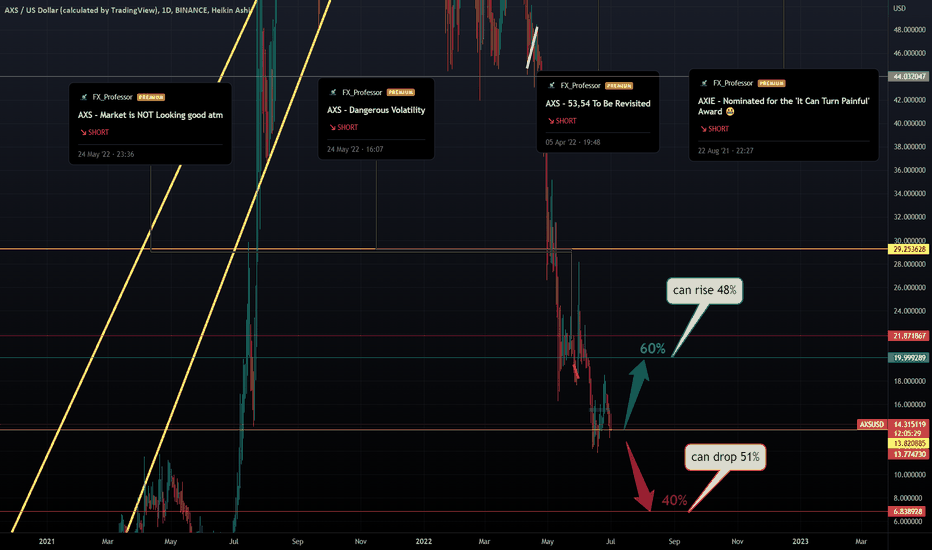Click the Premium badge on the AXIE Award card
This screenshot has width=932, height=550.
[772, 83]
